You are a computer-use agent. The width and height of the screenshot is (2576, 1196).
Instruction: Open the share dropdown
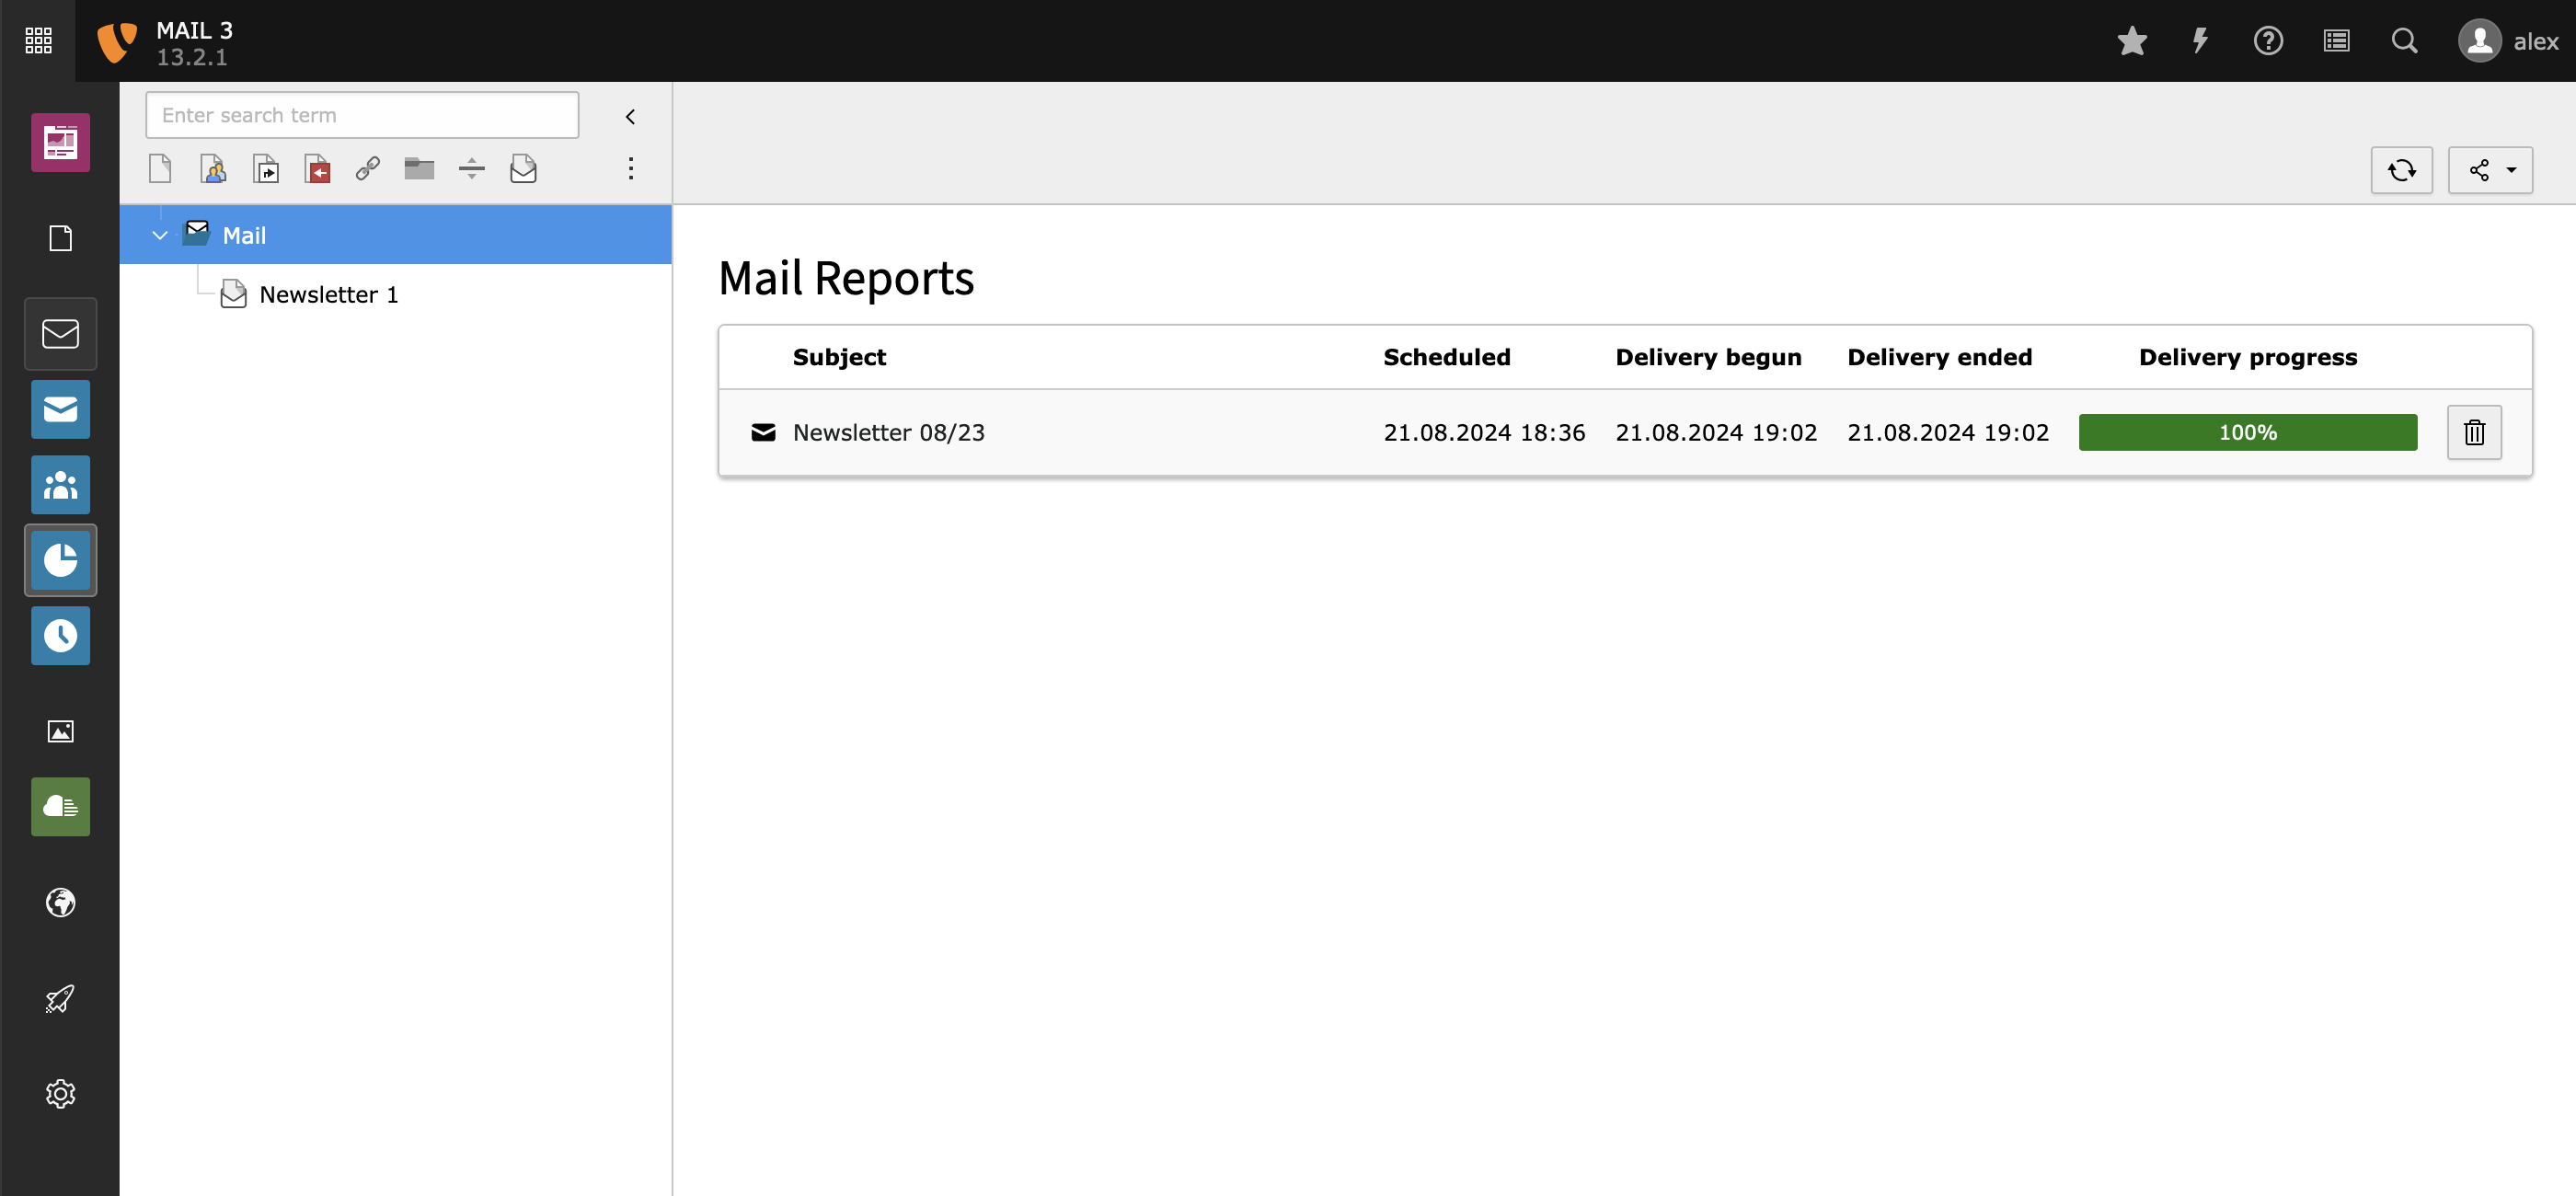[2490, 170]
